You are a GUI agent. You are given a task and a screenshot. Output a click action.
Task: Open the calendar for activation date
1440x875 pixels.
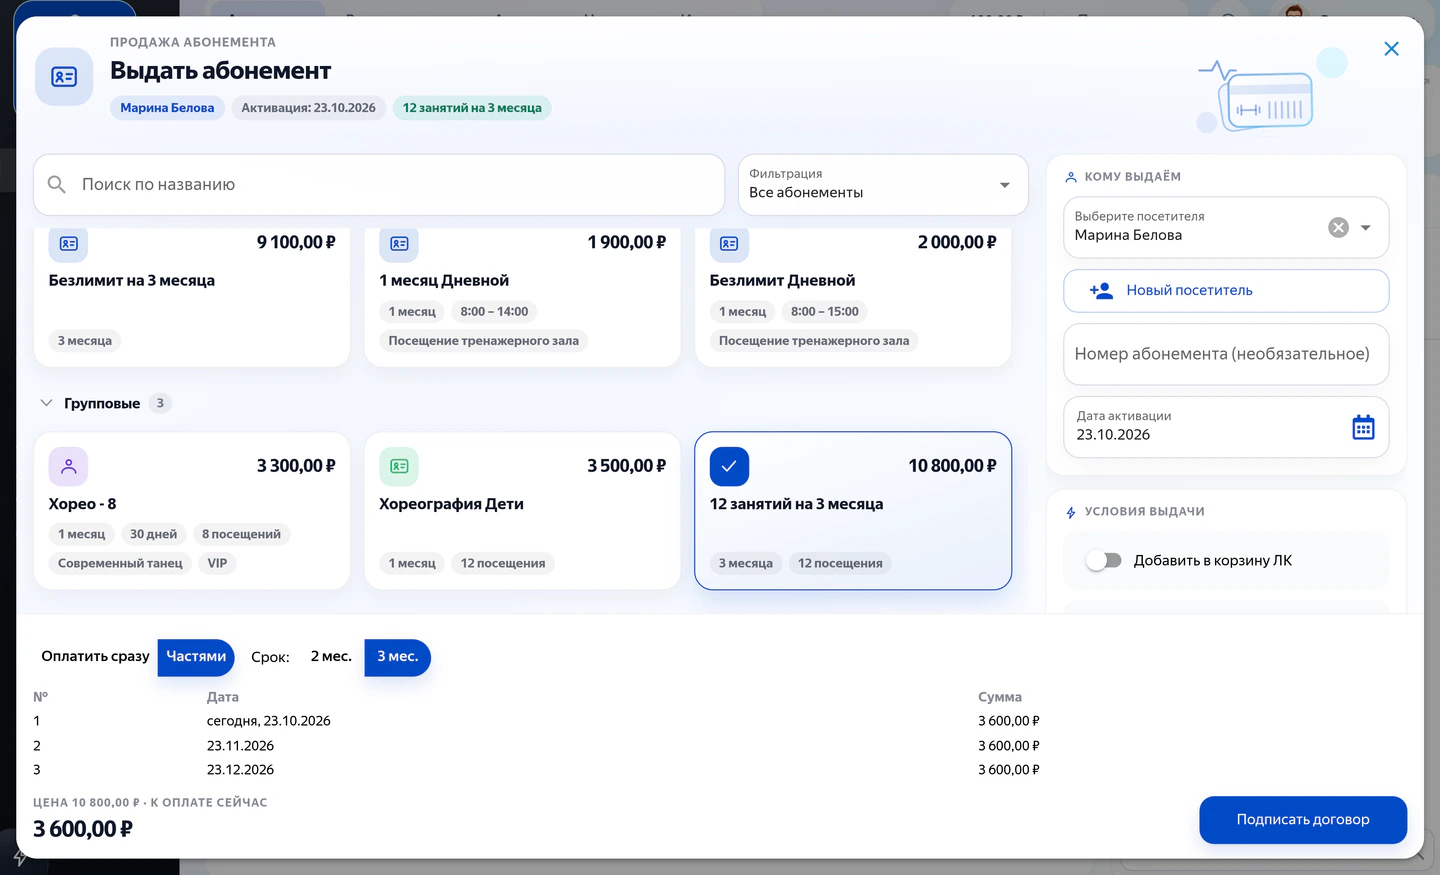click(x=1363, y=427)
